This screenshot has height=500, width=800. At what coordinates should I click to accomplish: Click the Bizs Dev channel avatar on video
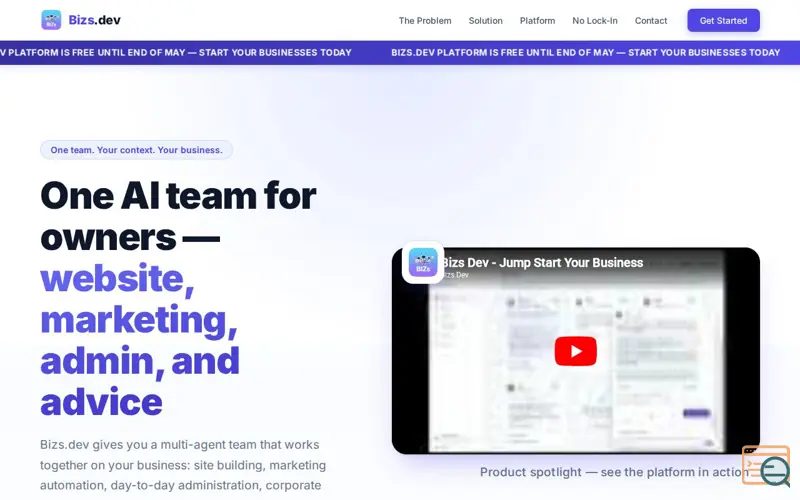click(423, 262)
